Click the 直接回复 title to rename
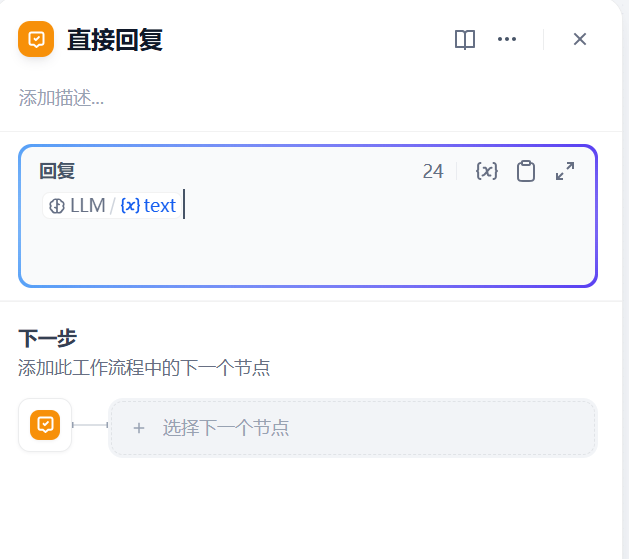The height and width of the screenshot is (559, 629). pyautogui.click(x=115, y=40)
